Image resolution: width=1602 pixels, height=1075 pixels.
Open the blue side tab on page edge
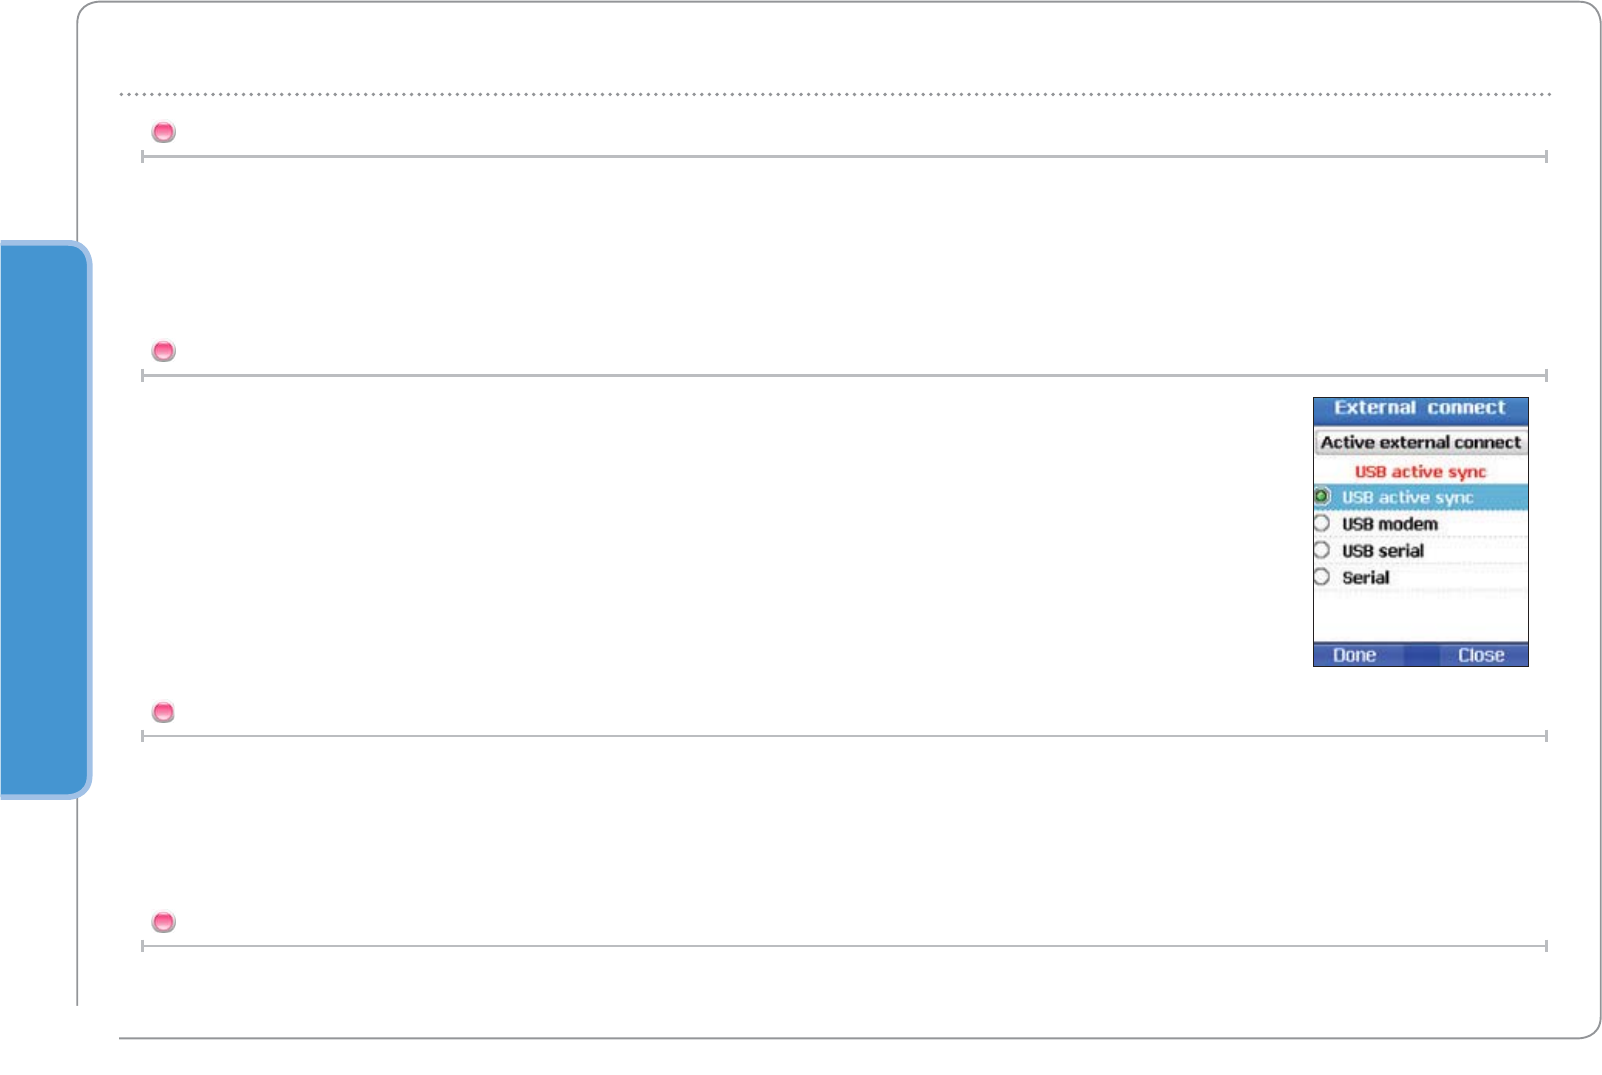pos(43,520)
